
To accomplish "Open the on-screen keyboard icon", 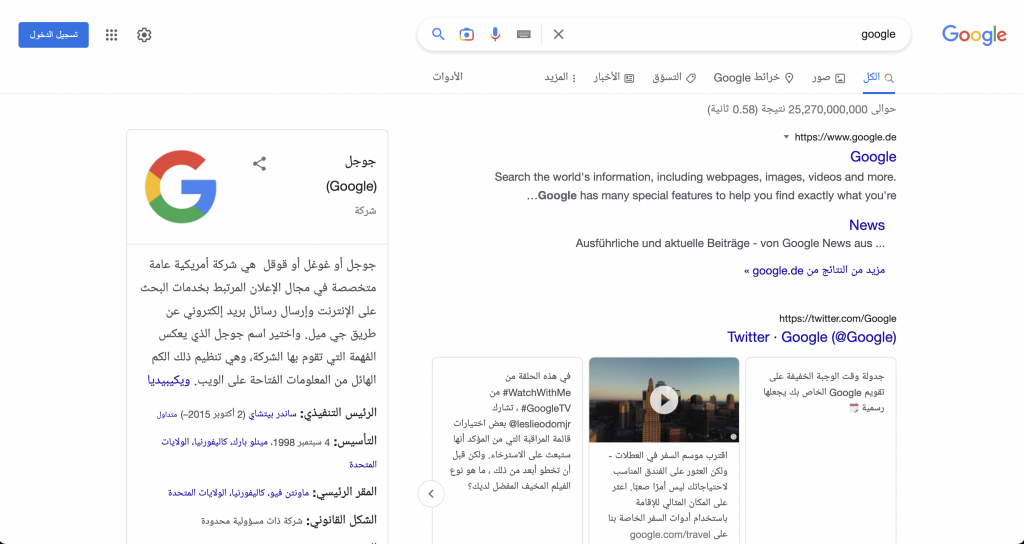I will click(x=524, y=34).
